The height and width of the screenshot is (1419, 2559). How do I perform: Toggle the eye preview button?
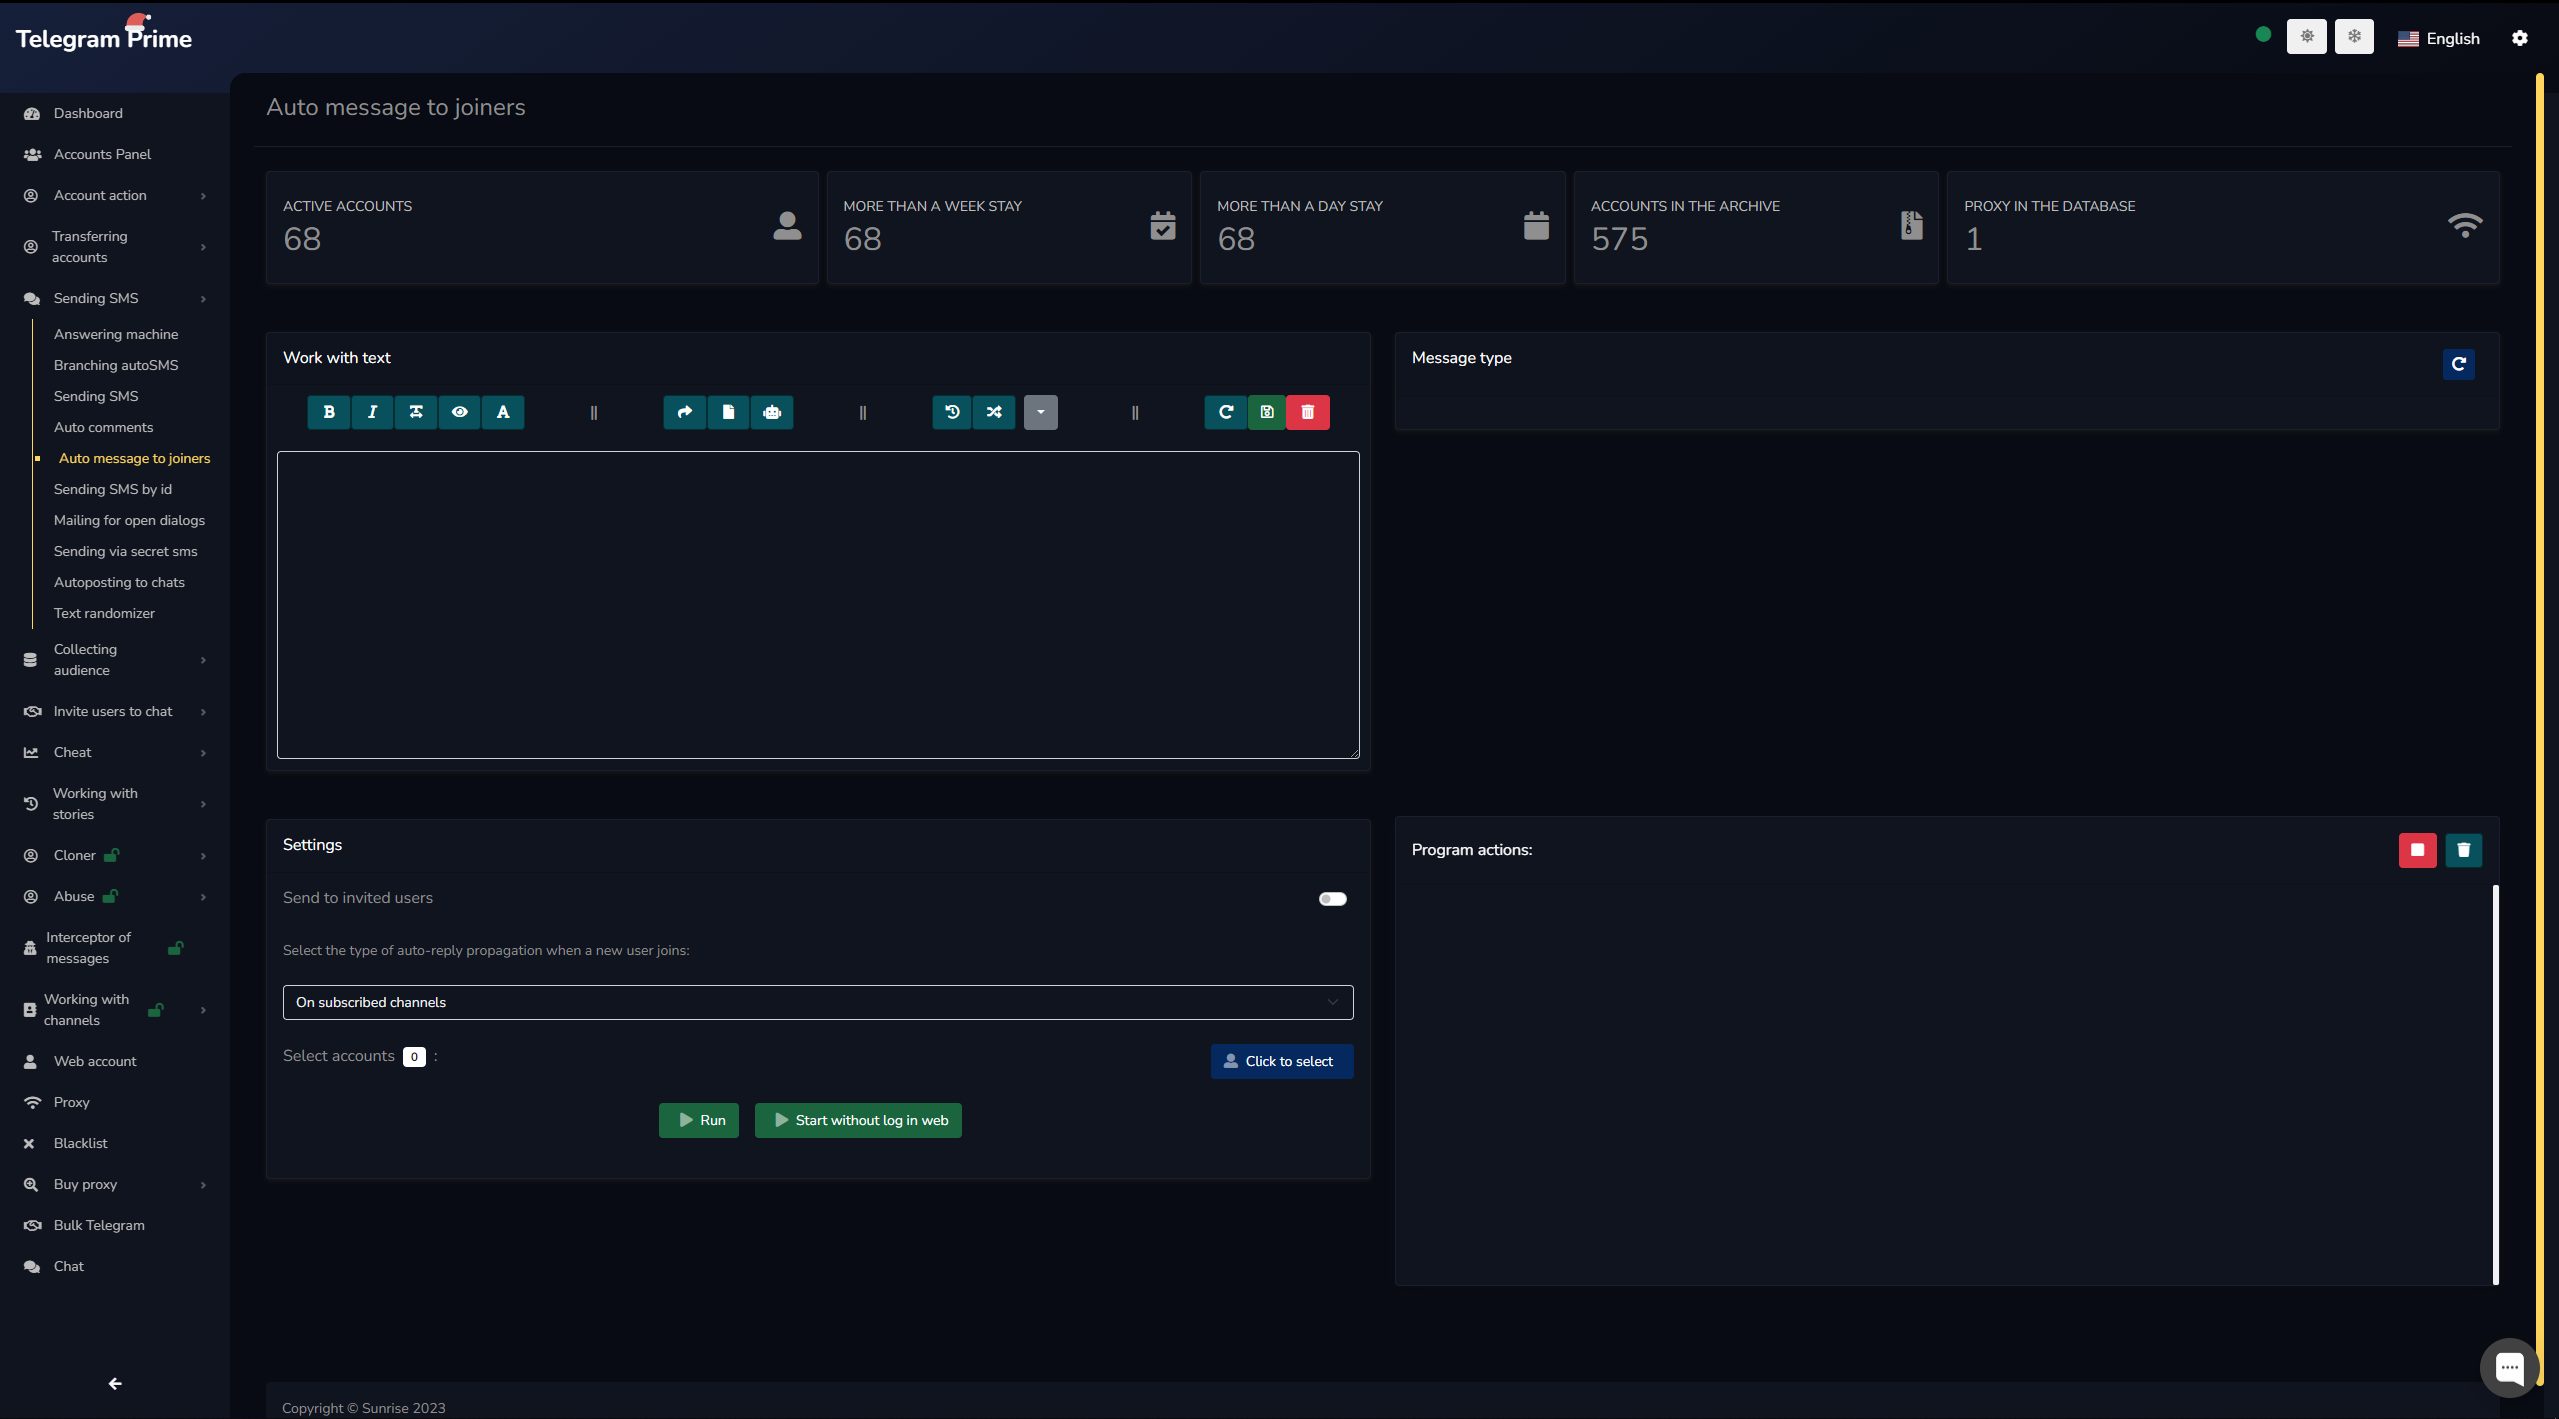(460, 412)
